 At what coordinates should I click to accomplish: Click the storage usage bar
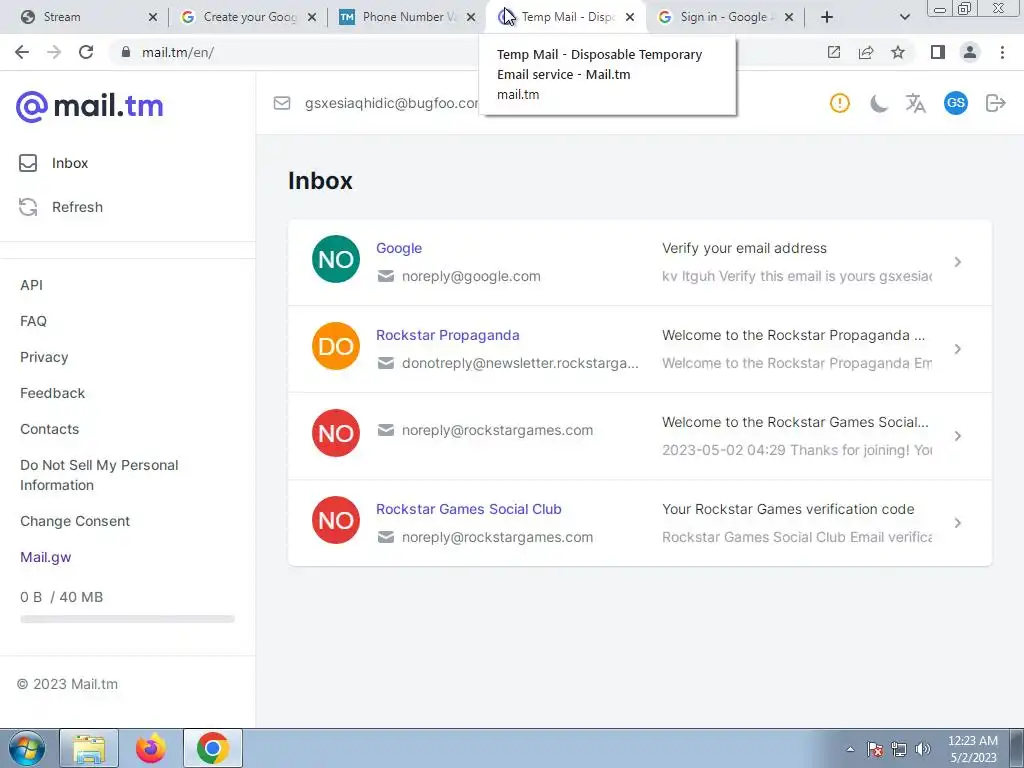tap(127, 618)
